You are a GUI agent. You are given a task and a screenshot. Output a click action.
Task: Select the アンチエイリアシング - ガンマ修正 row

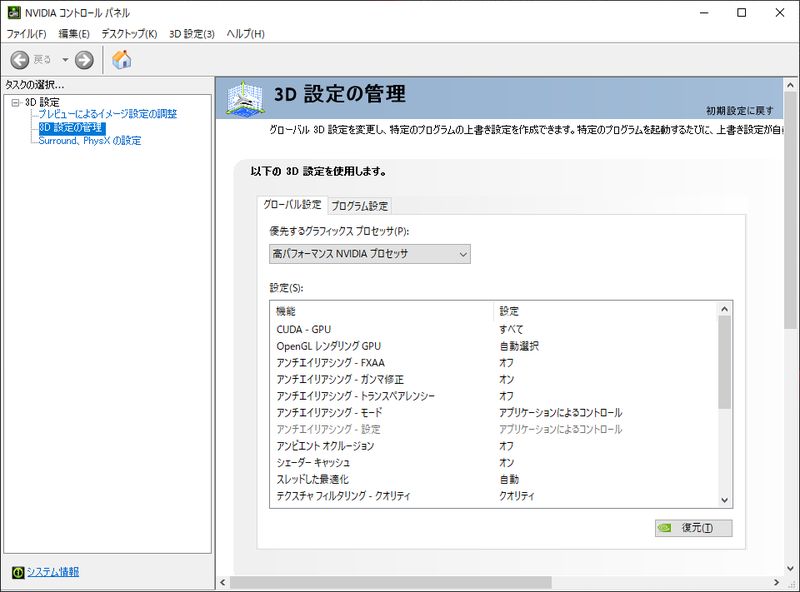(x=494, y=379)
